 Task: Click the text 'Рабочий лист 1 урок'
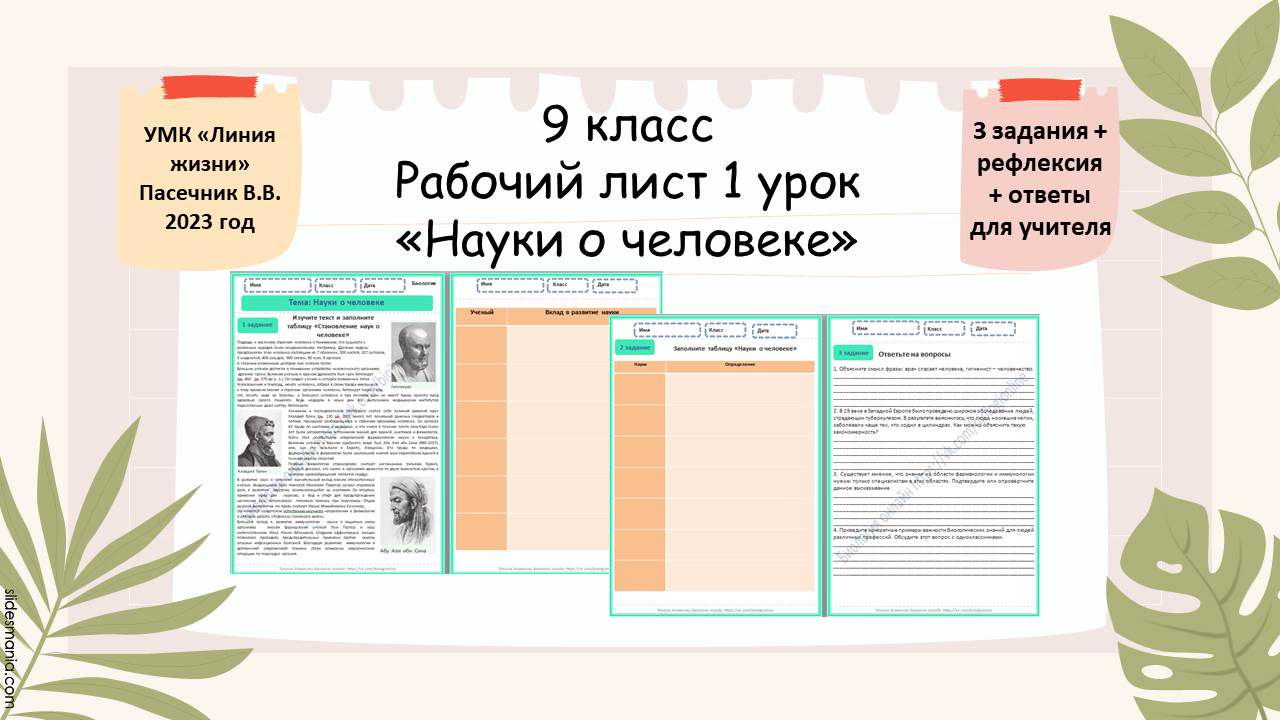(628, 181)
